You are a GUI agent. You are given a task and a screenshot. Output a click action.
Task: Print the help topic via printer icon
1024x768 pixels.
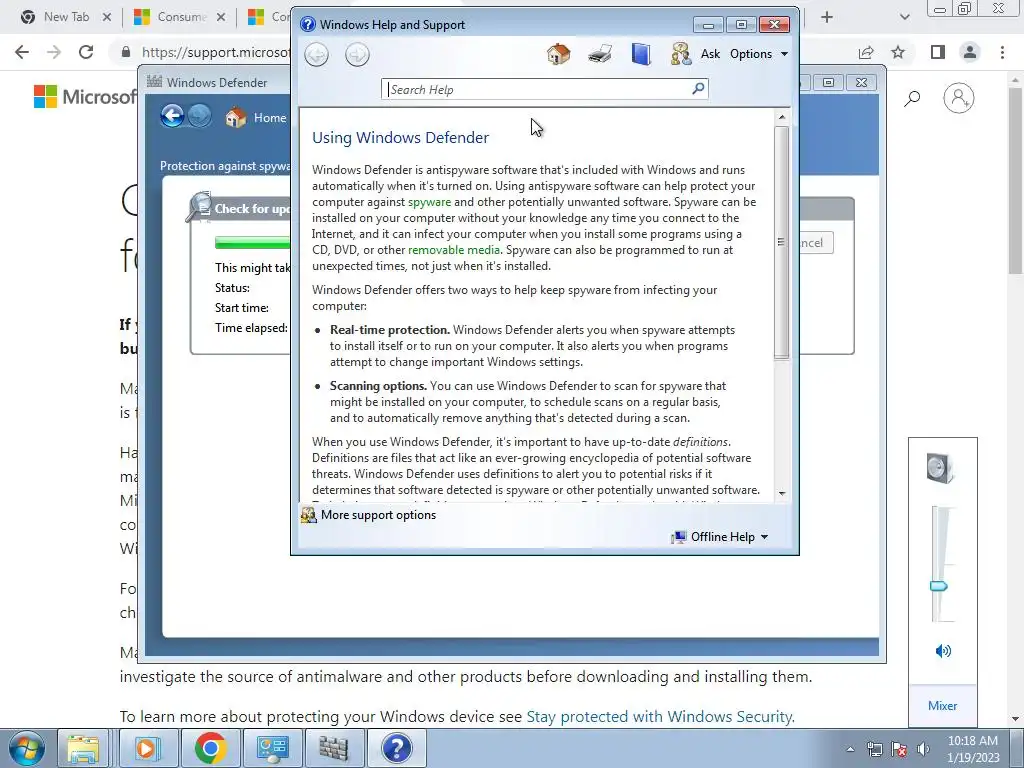point(600,54)
